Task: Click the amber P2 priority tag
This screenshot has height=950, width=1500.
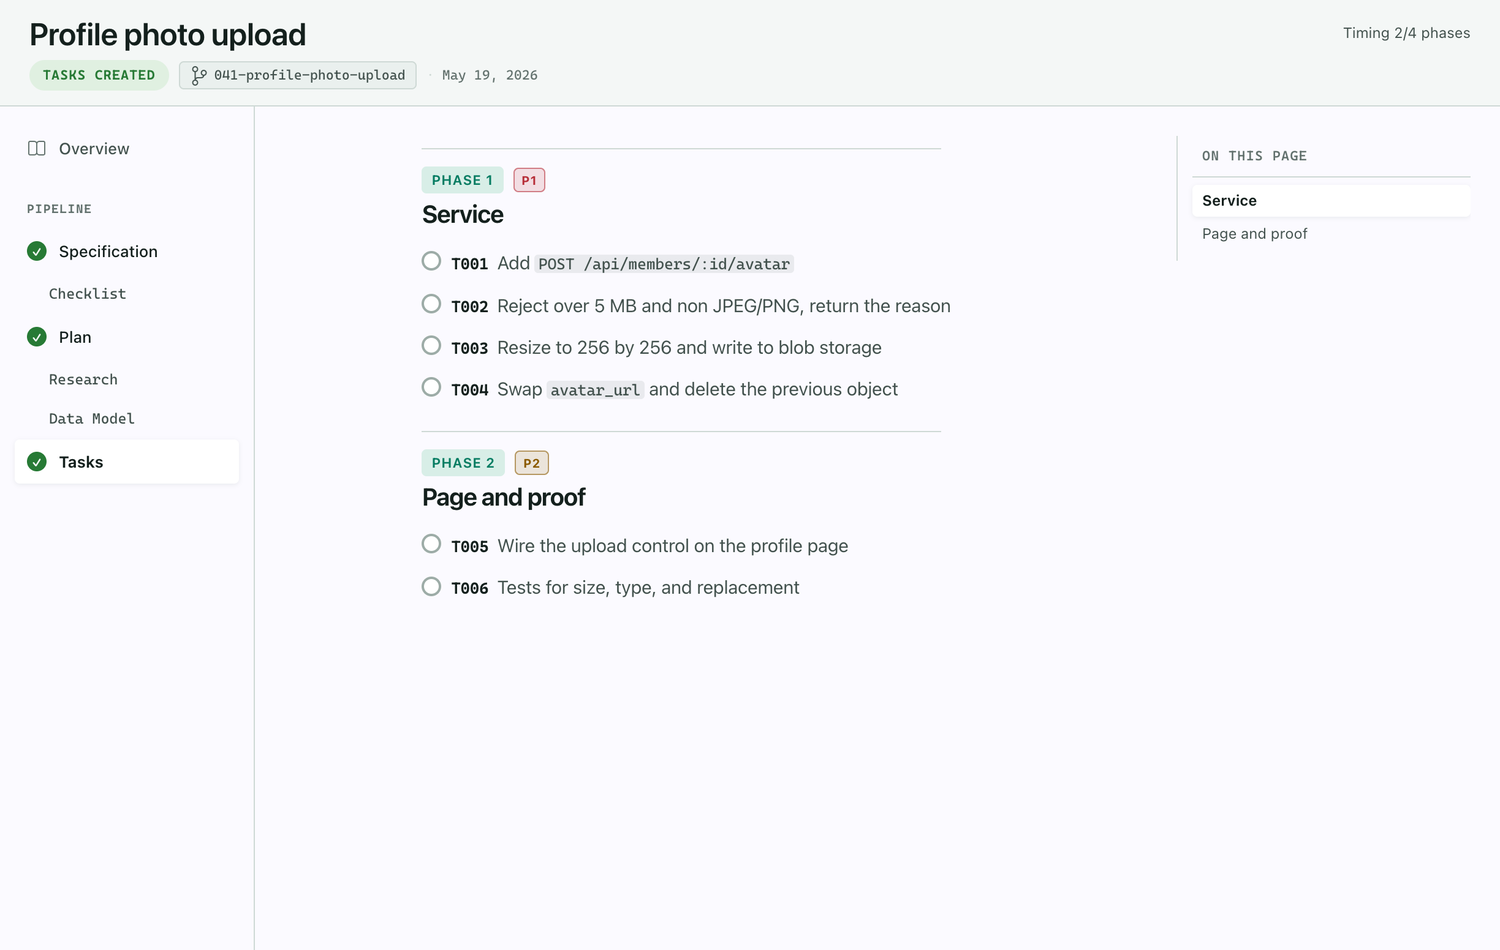Action: (x=531, y=463)
